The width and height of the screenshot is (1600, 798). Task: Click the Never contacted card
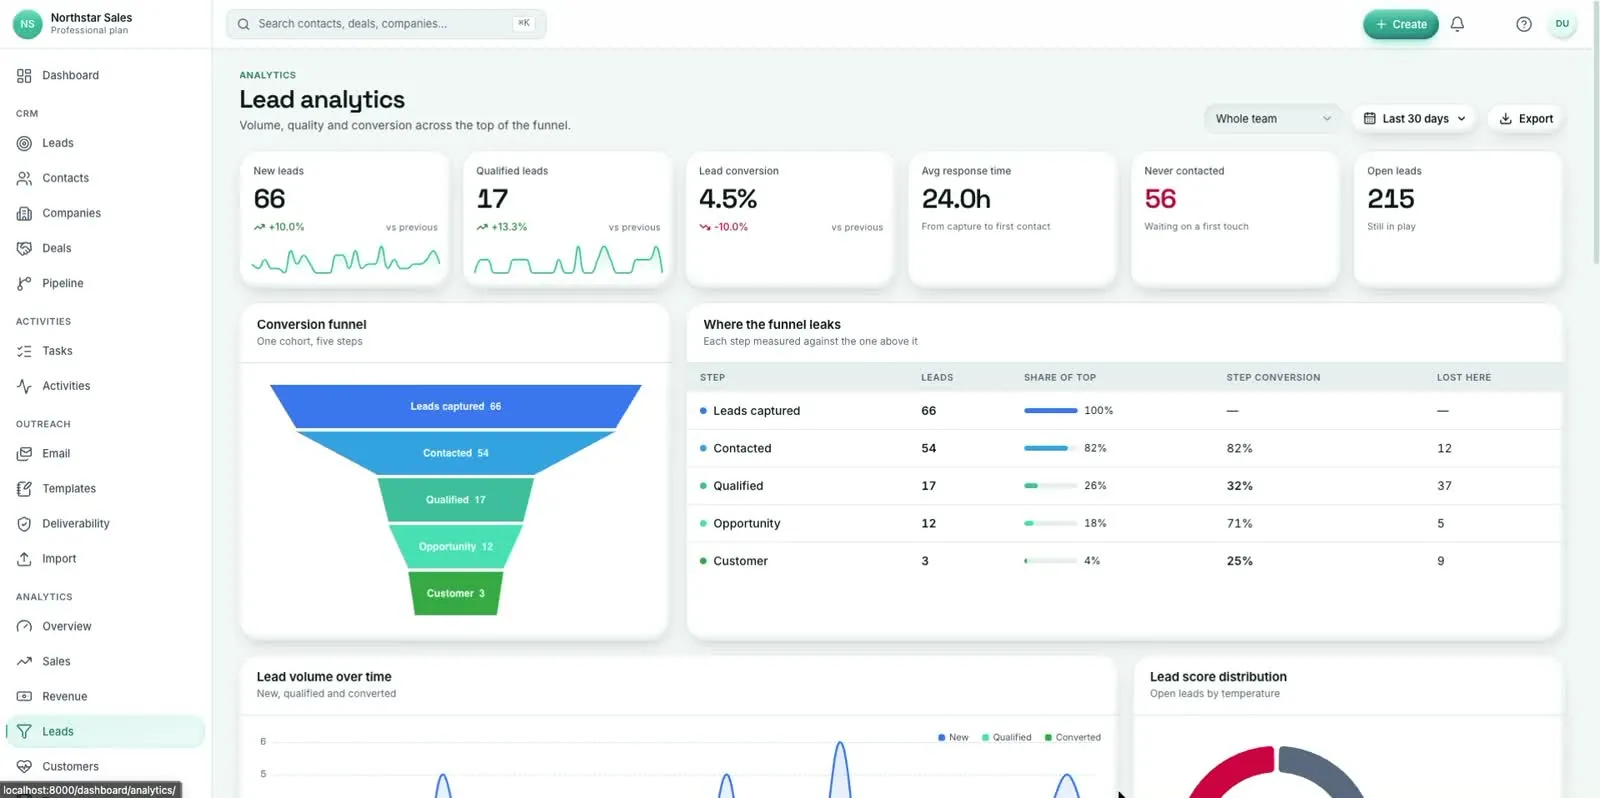(1235, 219)
